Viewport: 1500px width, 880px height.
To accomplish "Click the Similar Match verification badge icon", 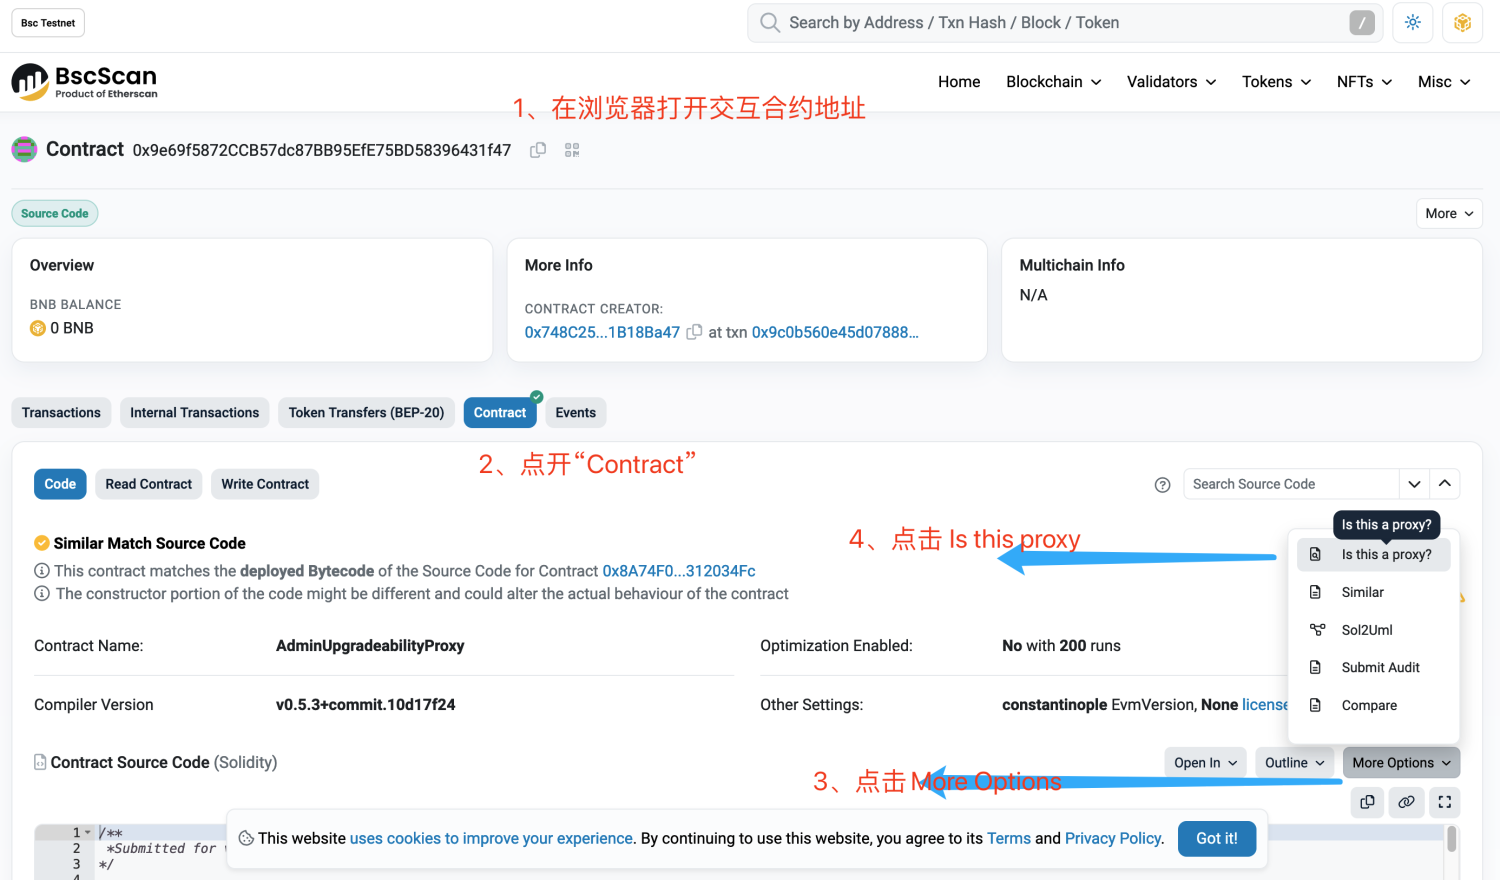I will pyautogui.click(x=42, y=543).
